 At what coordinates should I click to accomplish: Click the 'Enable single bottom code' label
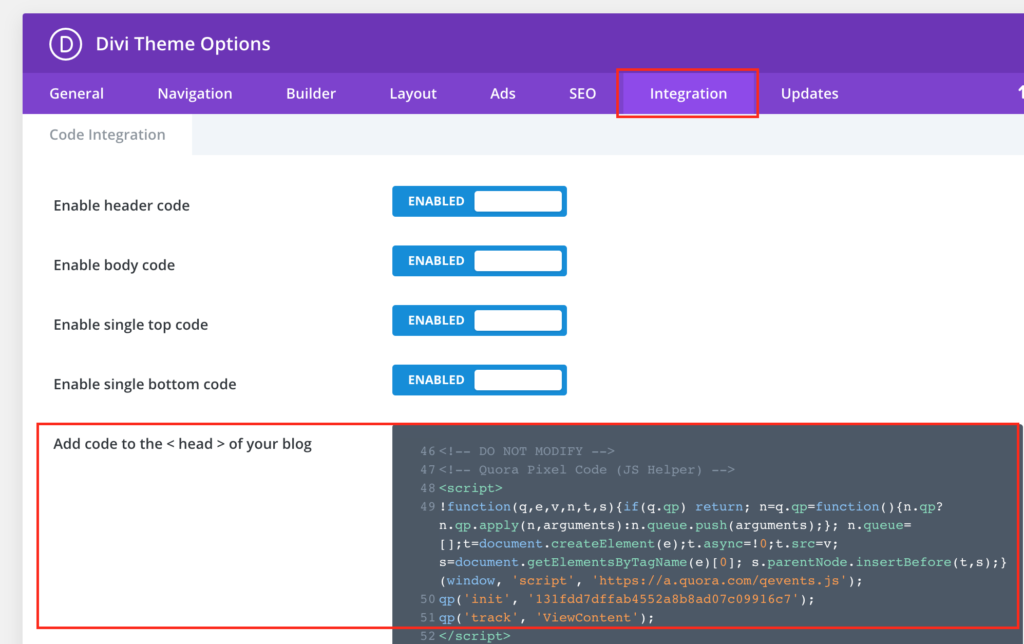pyautogui.click(x=145, y=384)
